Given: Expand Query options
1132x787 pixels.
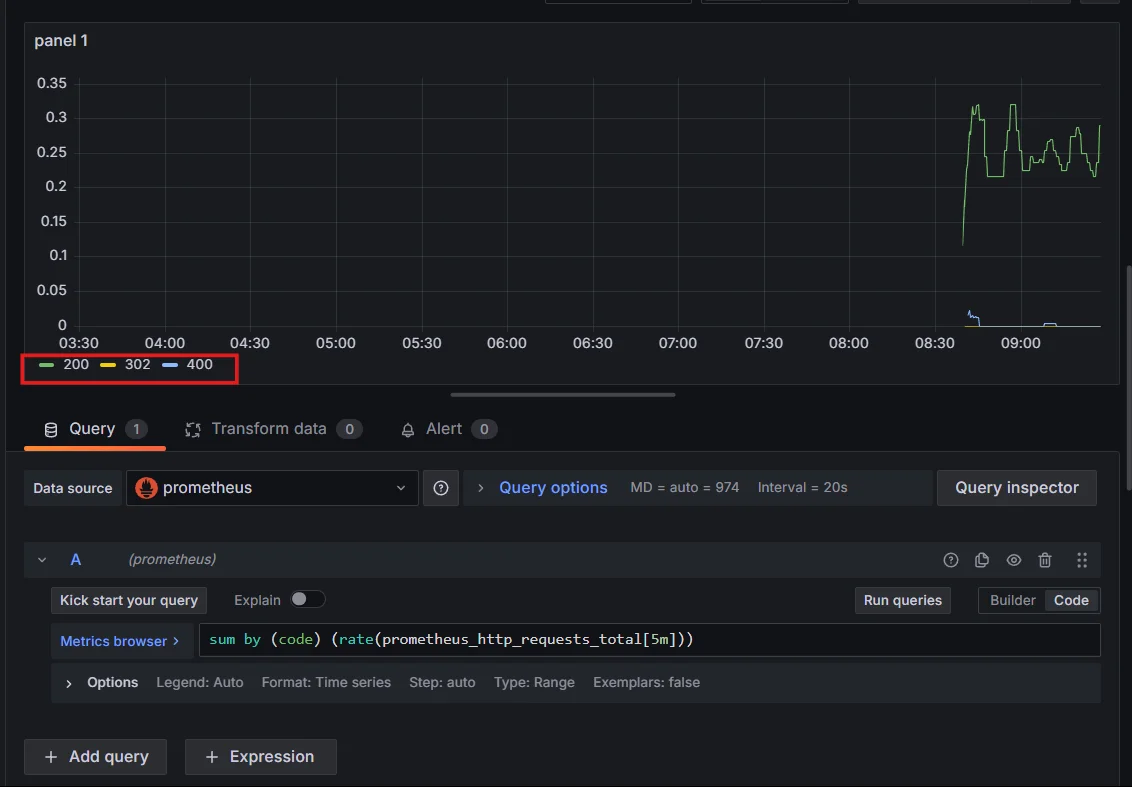Looking at the screenshot, I should tap(553, 487).
